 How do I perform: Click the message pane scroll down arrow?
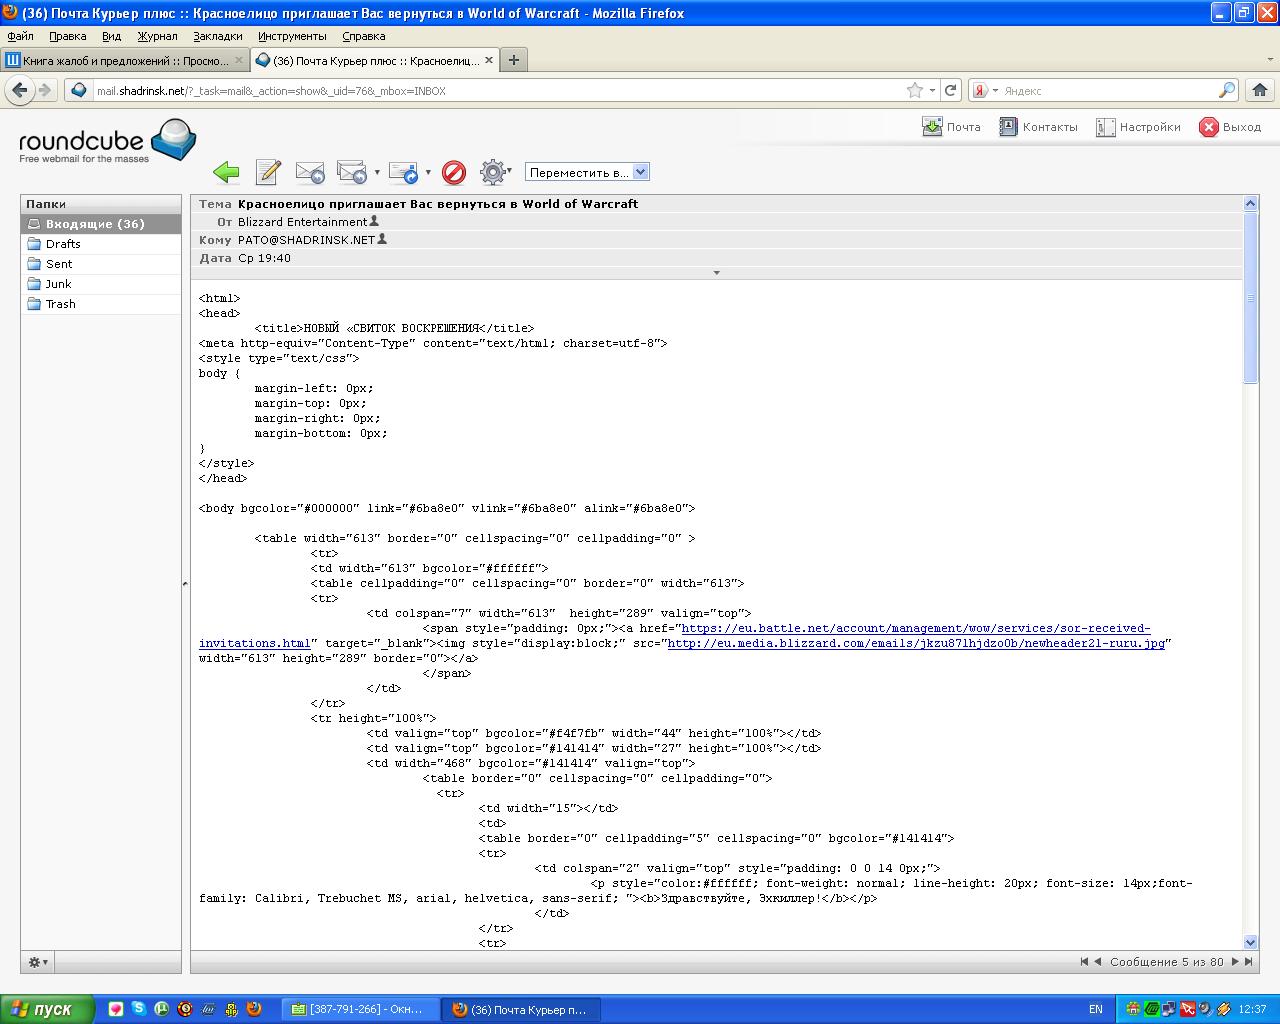click(x=1250, y=942)
